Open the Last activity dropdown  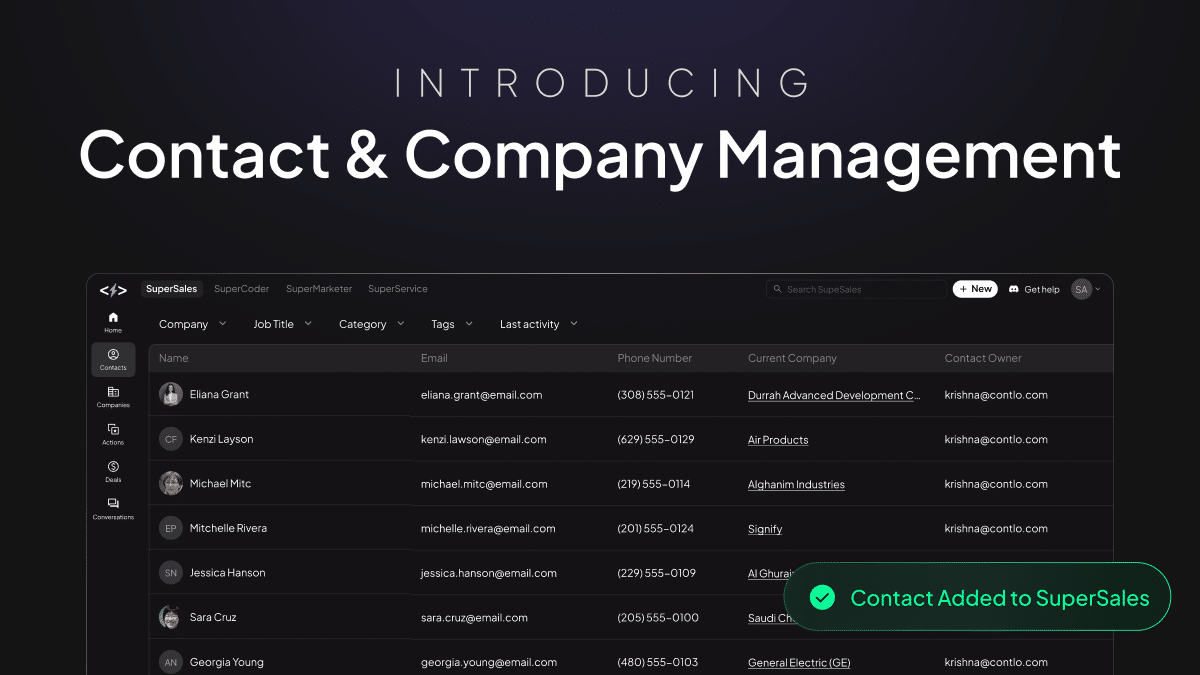538,323
